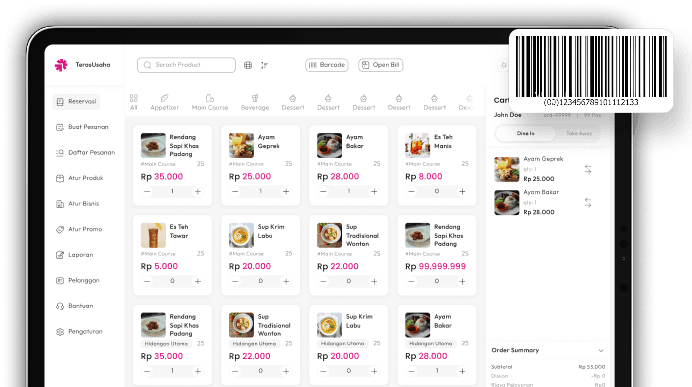
Task: Click Ayam Geprek thumbnail in cart
Action: pos(507,169)
